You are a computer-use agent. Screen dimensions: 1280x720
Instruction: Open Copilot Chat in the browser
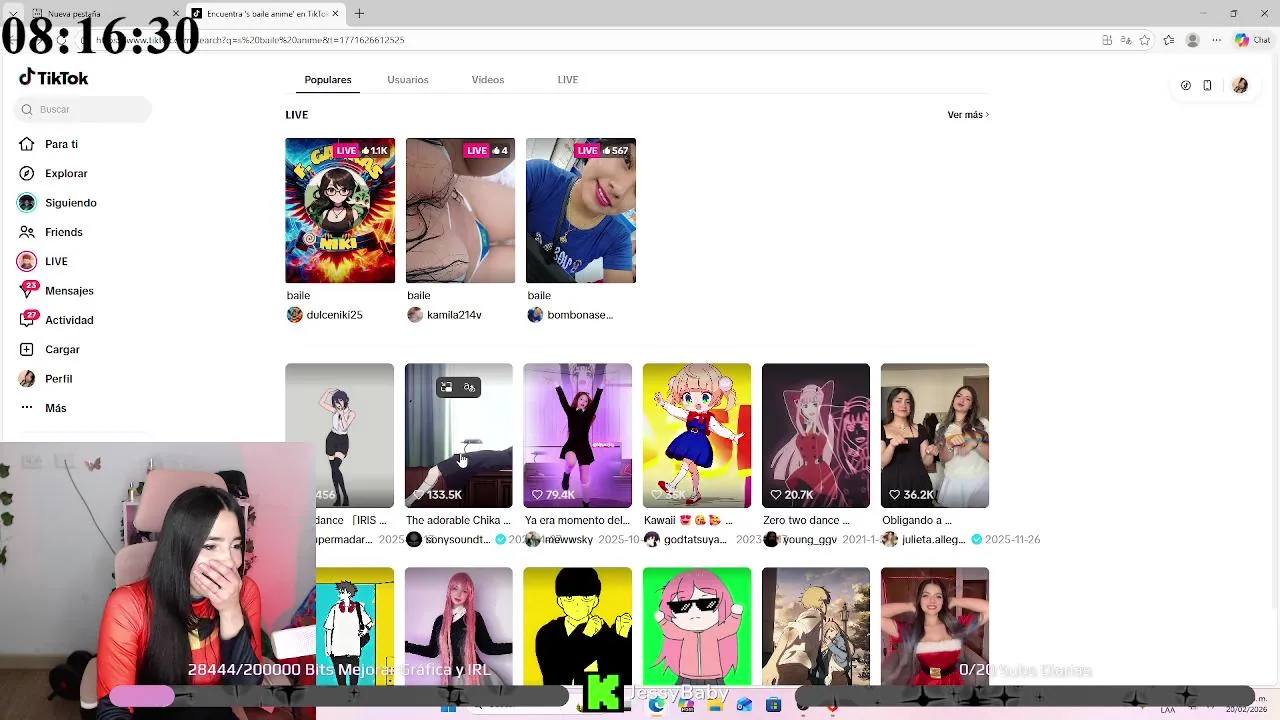tap(1252, 40)
